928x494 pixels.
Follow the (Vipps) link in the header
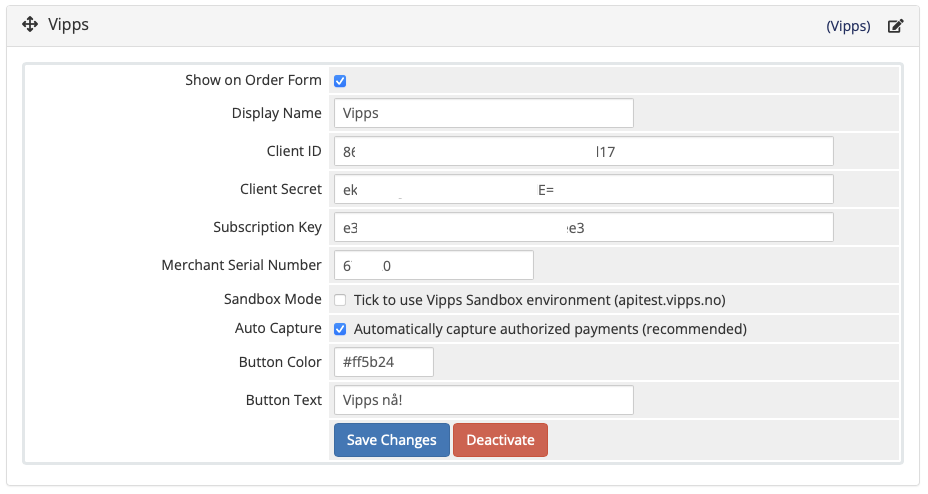pyautogui.click(x=848, y=26)
